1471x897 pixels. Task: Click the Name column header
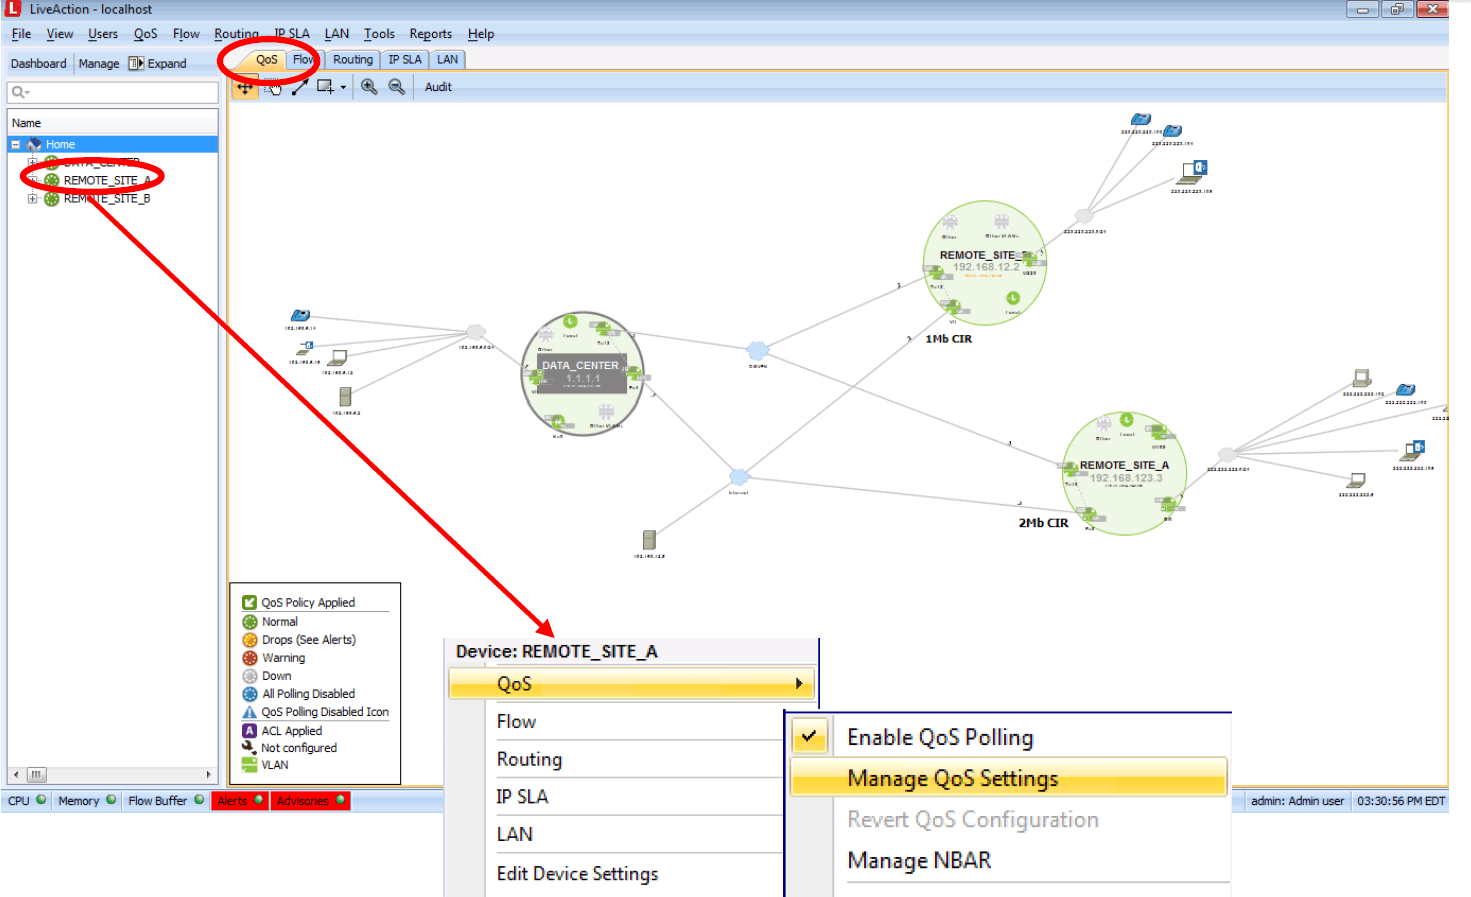click(113, 123)
